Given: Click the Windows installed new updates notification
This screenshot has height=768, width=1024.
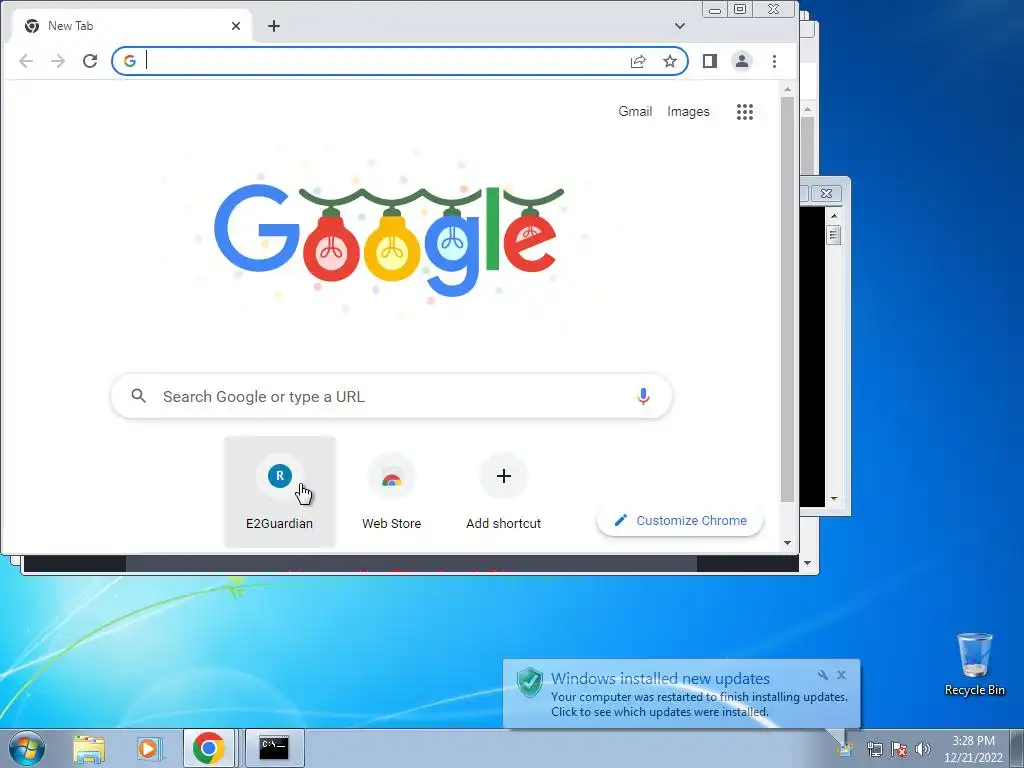Looking at the screenshot, I should coord(681,694).
